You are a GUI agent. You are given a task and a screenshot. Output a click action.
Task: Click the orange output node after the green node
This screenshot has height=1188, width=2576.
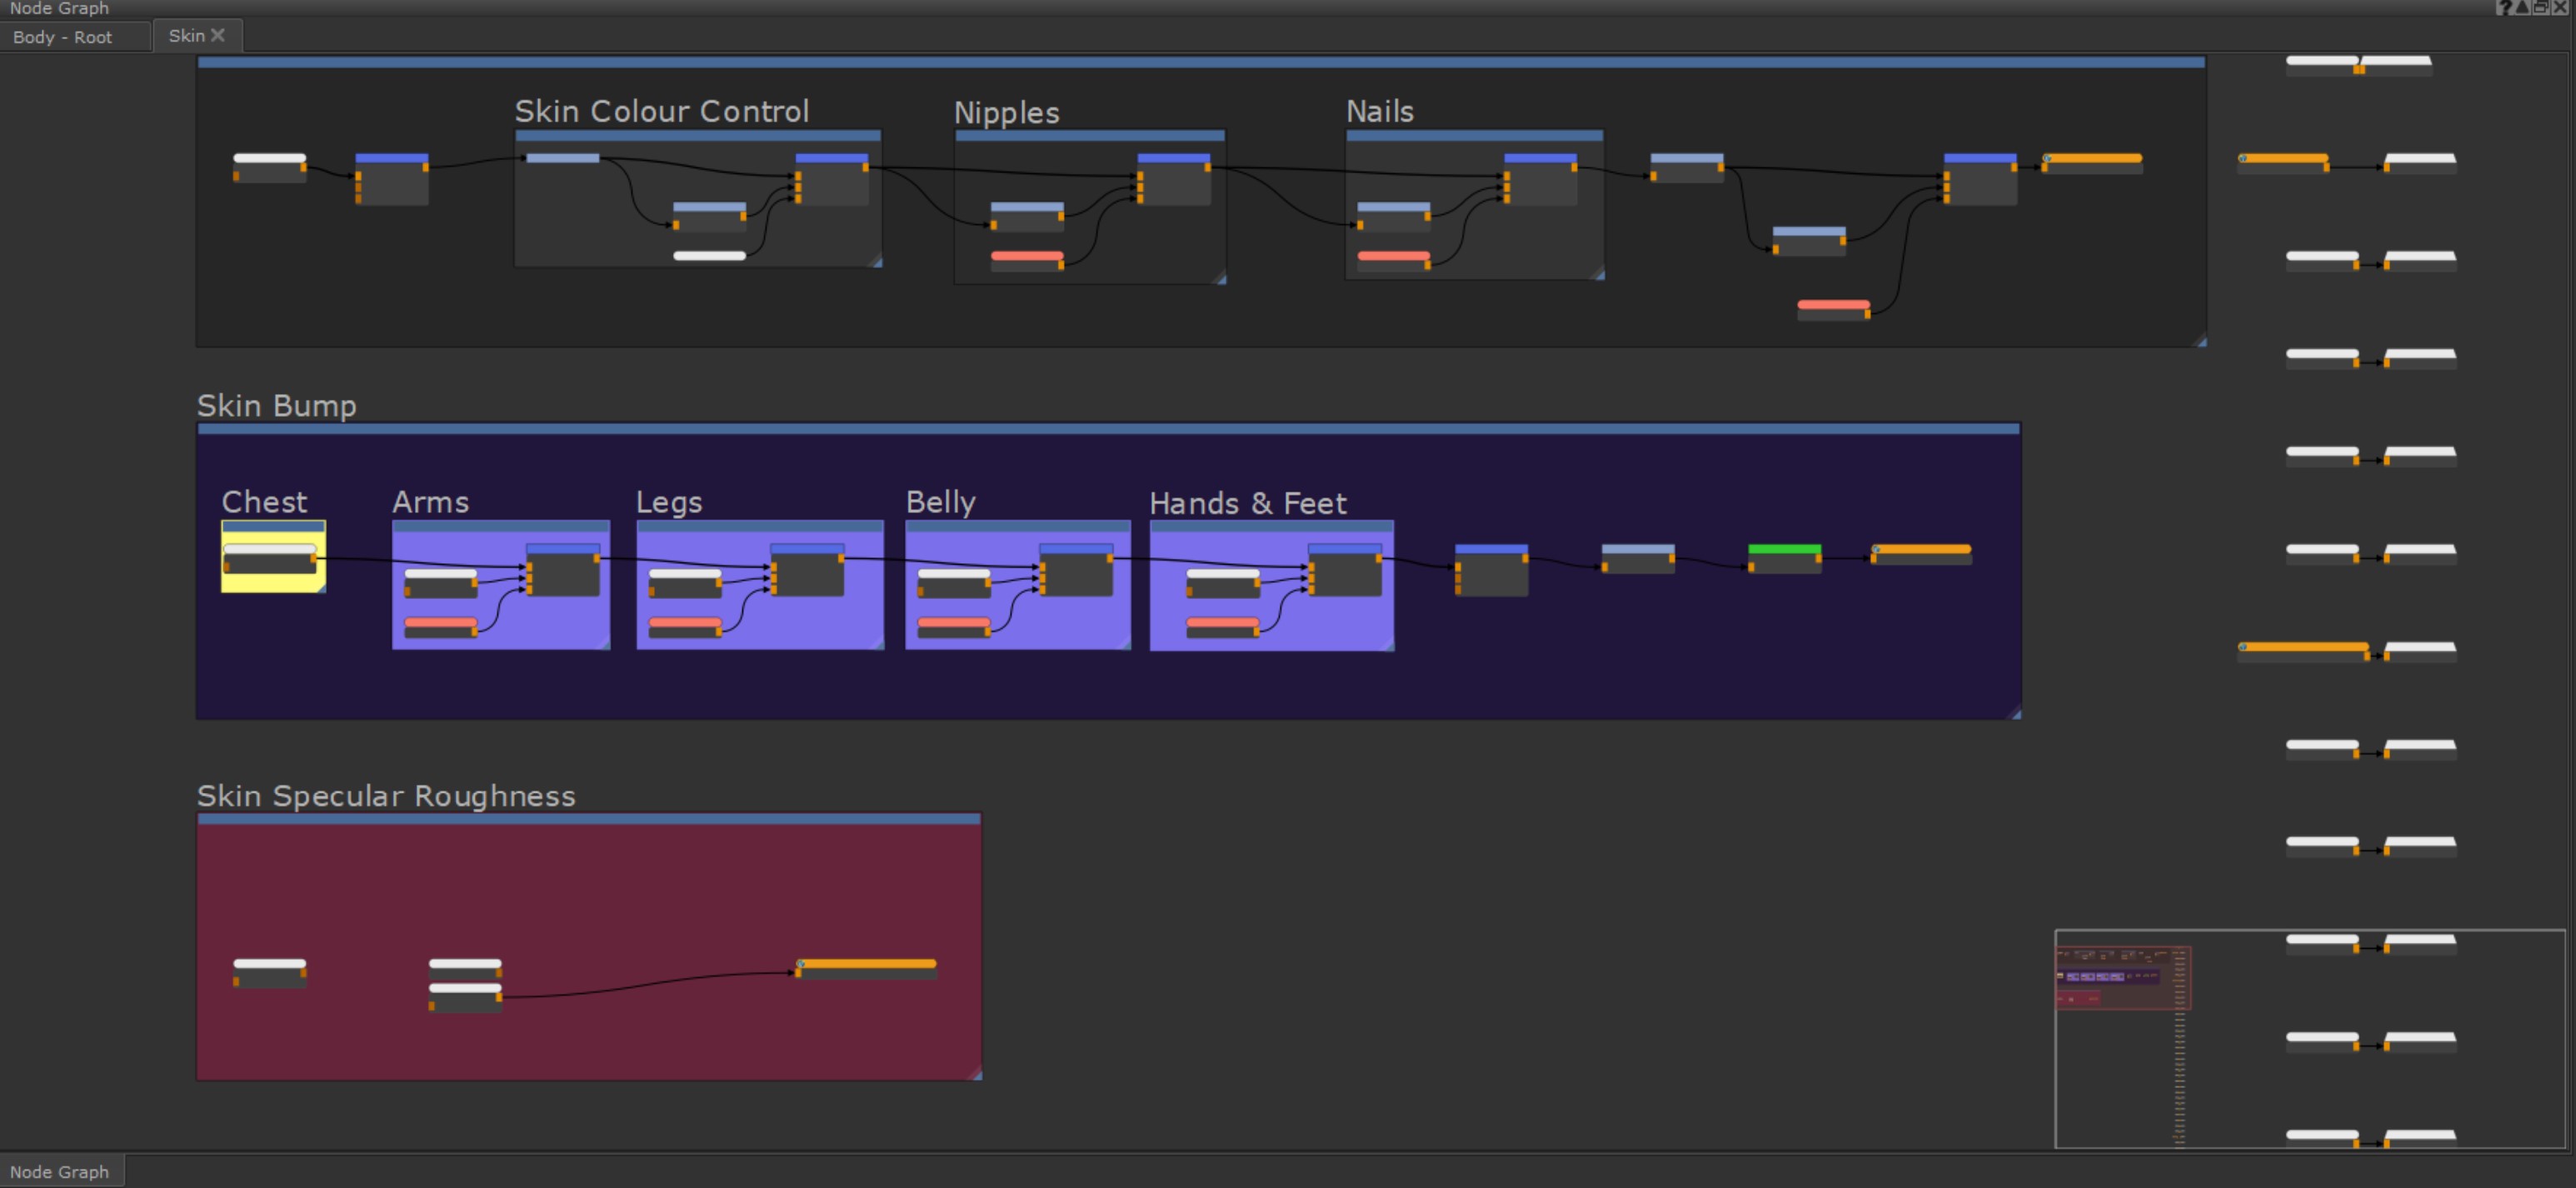coord(1921,553)
